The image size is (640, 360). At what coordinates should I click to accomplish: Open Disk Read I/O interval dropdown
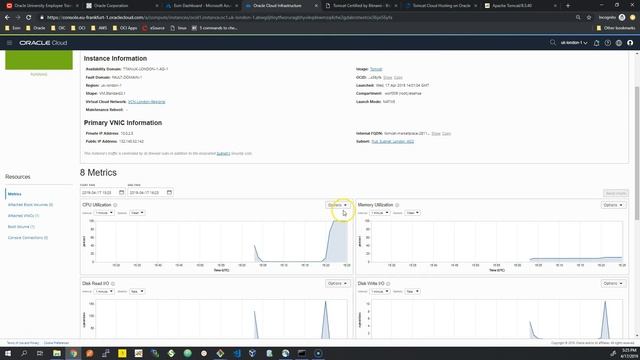pyautogui.click(x=104, y=291)
